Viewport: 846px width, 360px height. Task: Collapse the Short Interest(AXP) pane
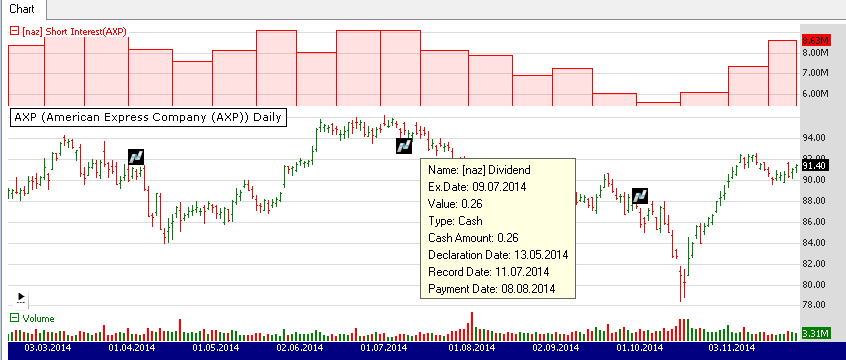point(15,32)
